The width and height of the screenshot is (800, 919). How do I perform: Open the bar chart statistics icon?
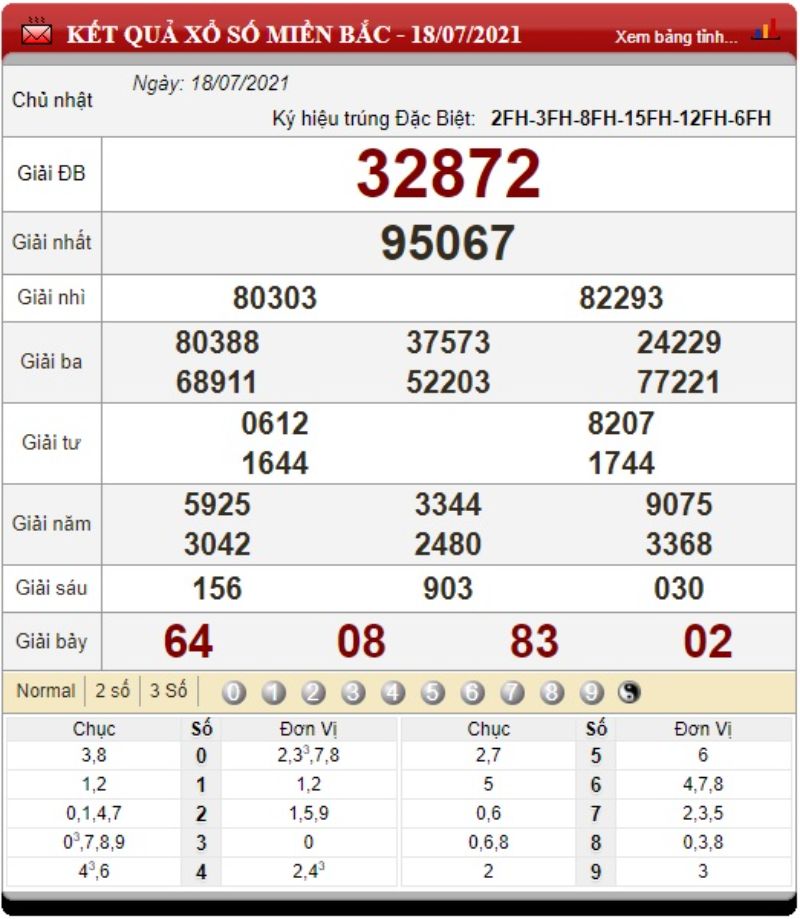pyautogui.click(x=767, y=29)
